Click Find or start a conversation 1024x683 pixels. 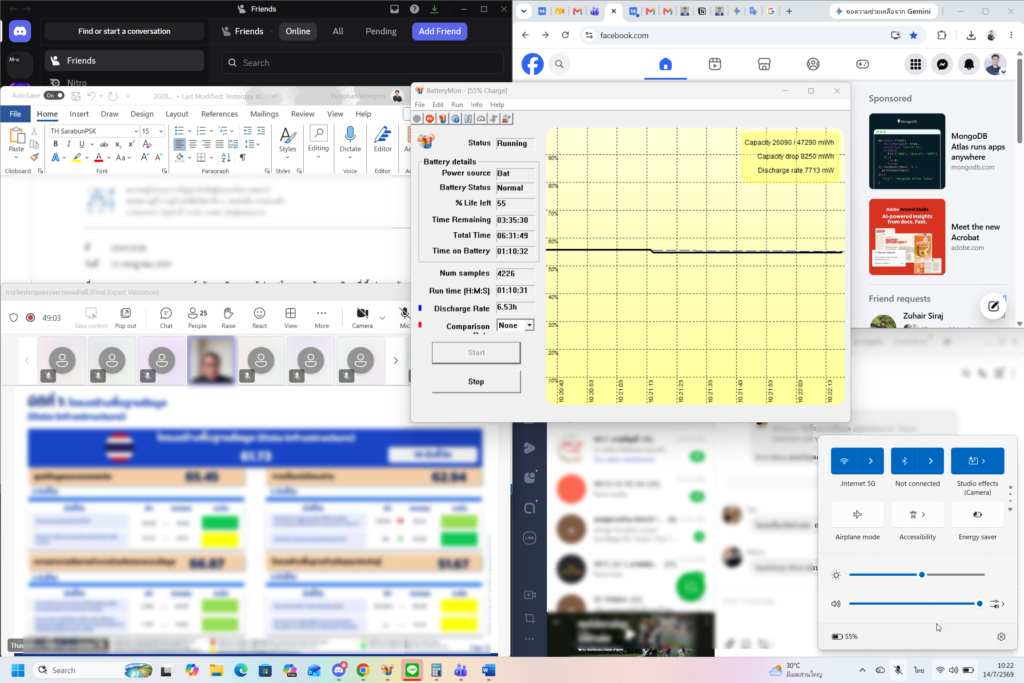[124, 31]
